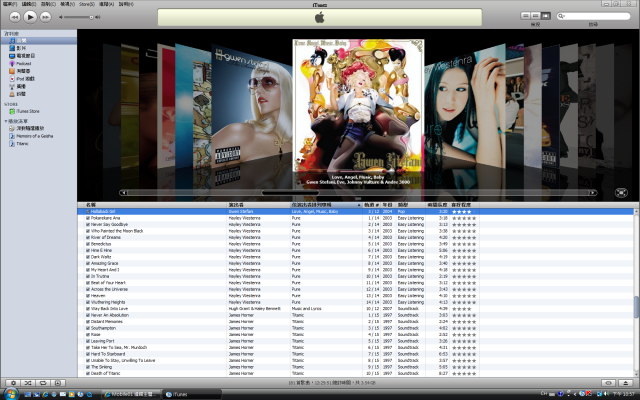Click the mute speaker icon left of volume

click(61, 17)
